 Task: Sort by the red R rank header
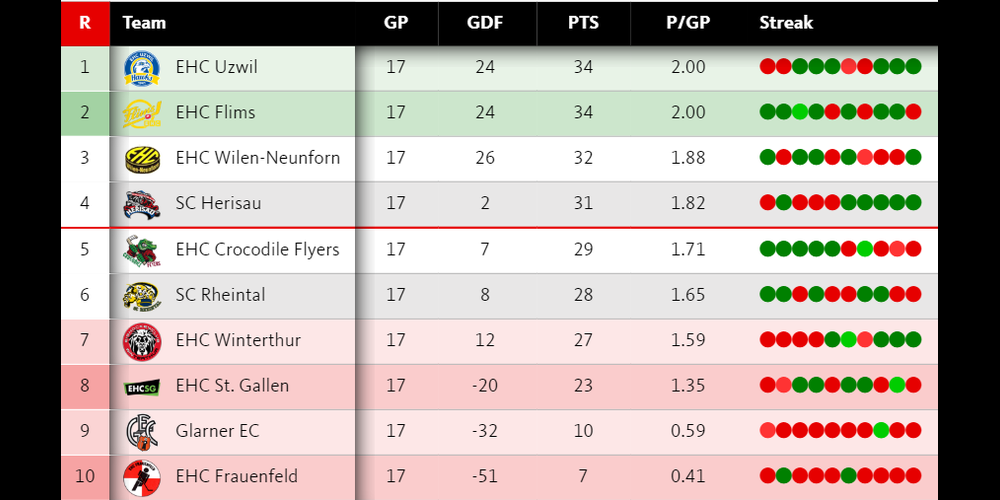[85, 23]
